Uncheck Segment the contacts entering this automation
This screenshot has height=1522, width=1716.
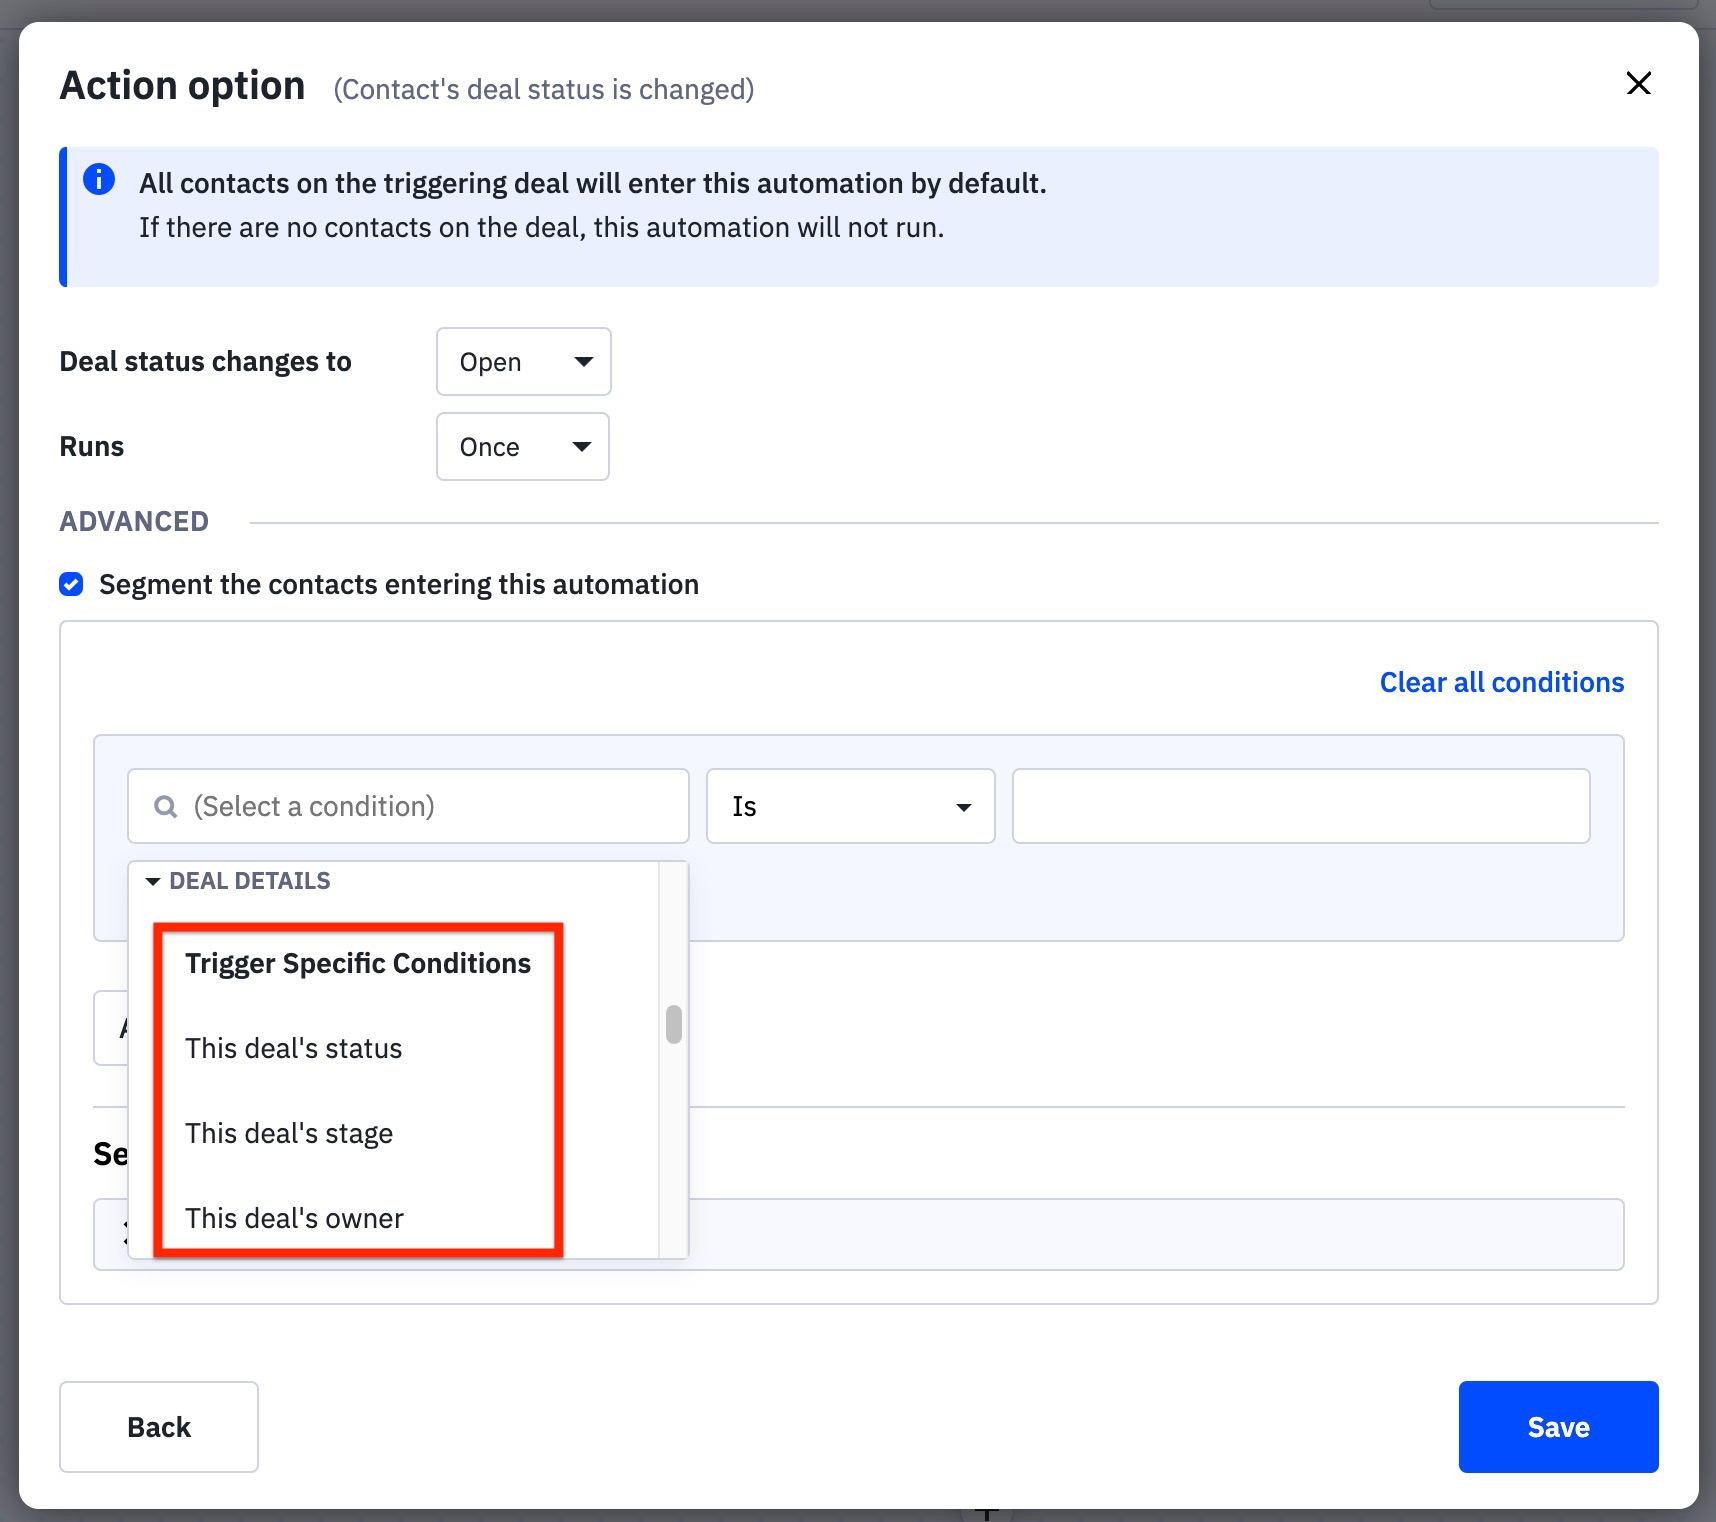point(72,584)
